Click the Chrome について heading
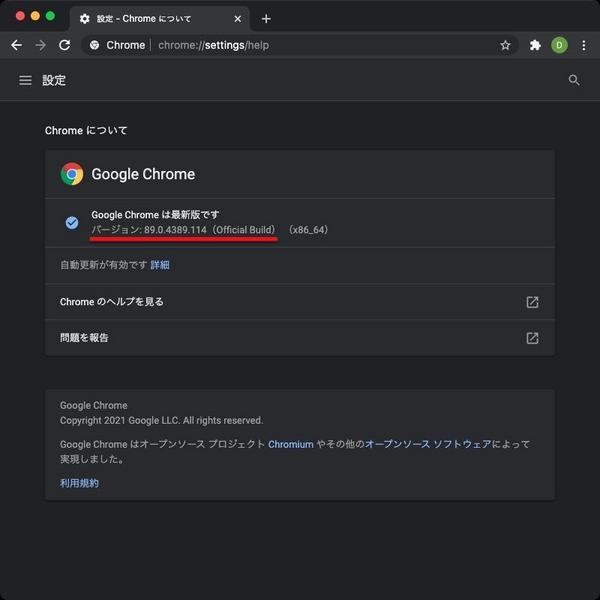Image resolution: width=600 pixels, height=600 pixels. click(86, 130)
